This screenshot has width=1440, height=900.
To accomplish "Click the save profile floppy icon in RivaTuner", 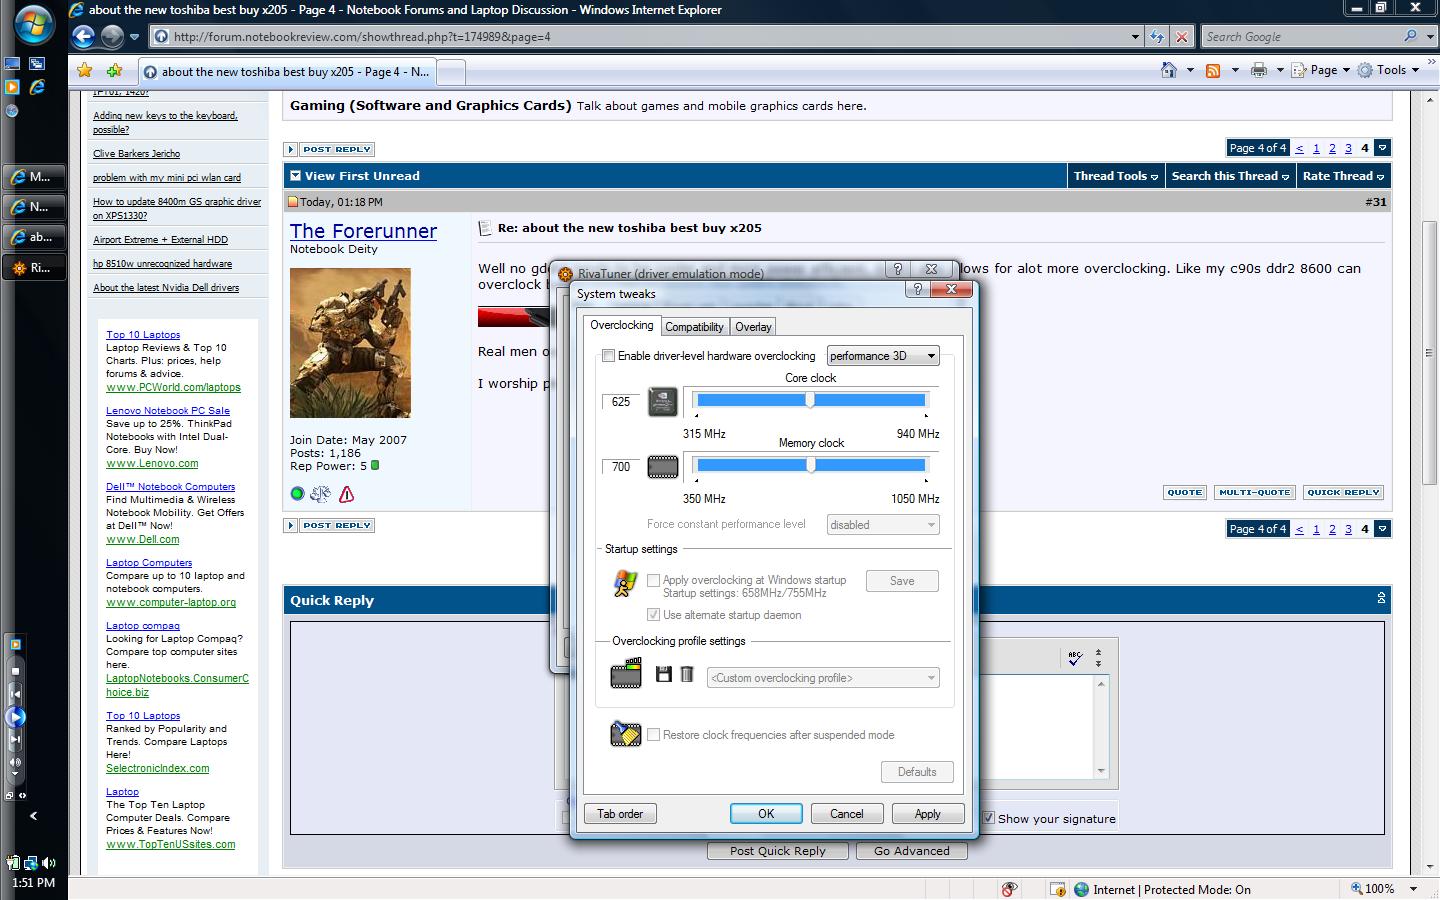I will pyautogui.click(x=663, y=675).
